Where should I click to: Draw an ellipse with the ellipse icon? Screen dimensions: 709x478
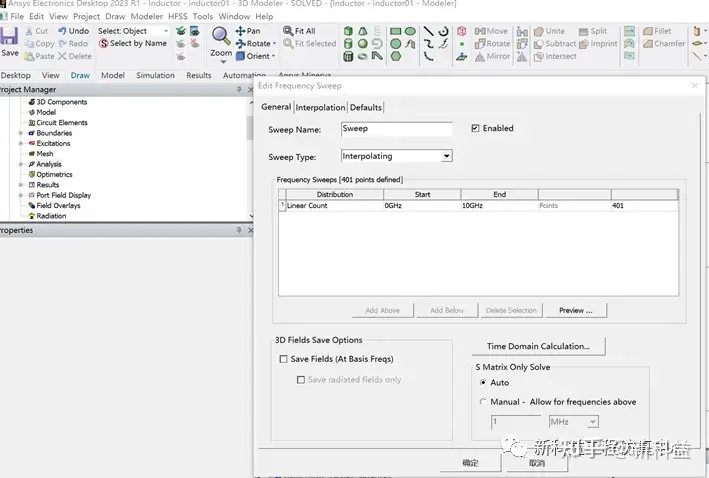point(410,31)
